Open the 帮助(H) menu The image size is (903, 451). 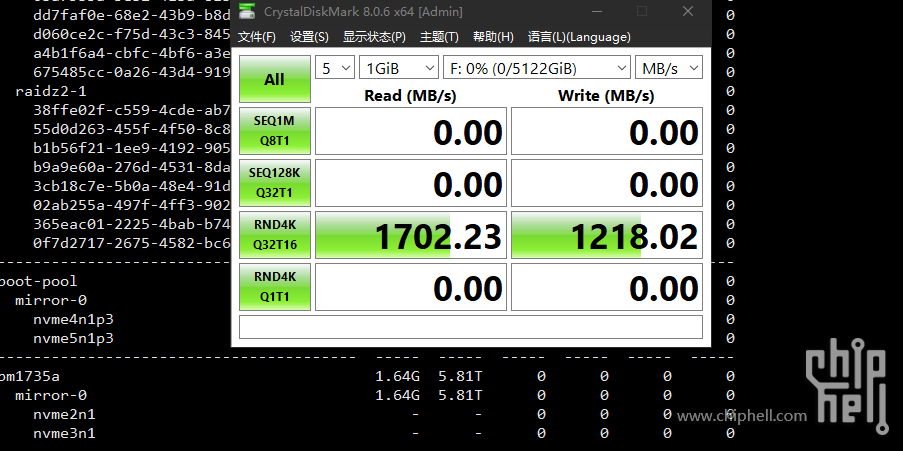(493, 37)
